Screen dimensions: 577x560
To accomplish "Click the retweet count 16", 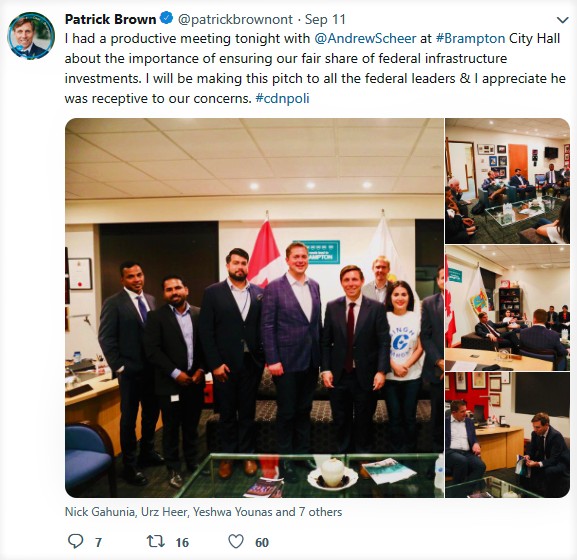I will (182, 543).
